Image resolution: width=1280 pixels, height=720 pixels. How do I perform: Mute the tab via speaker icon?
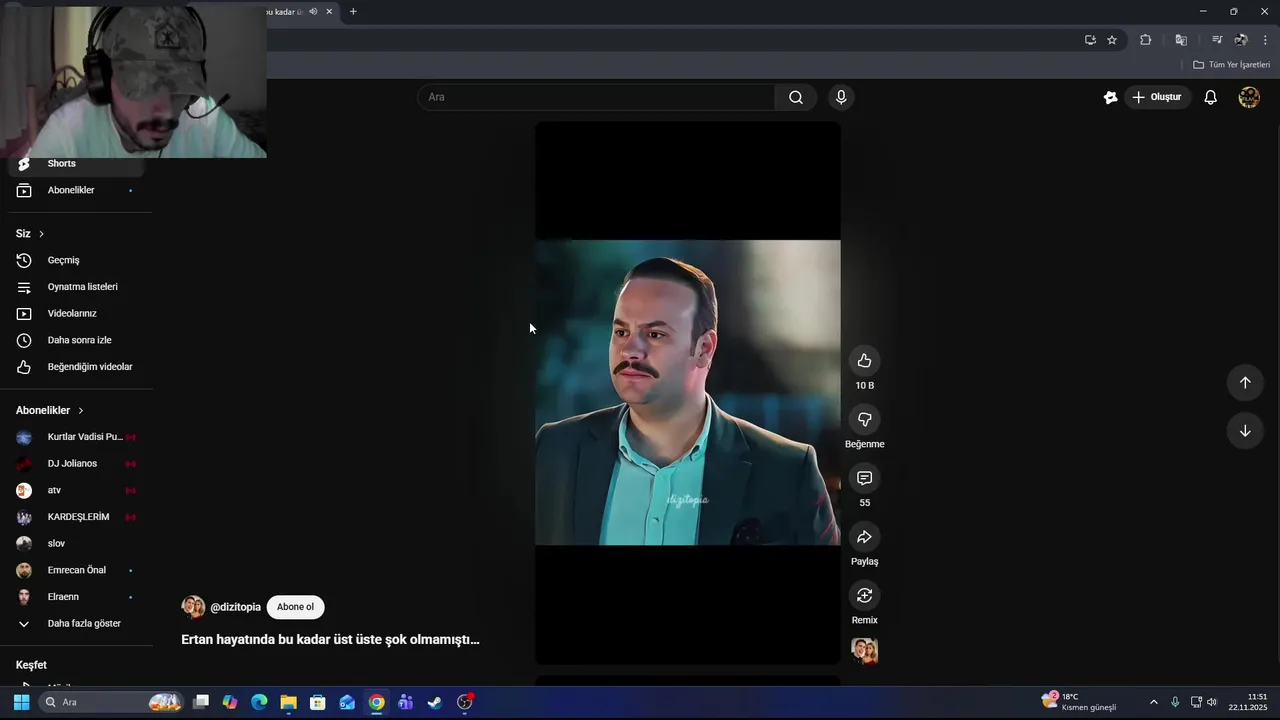point(313,12)
